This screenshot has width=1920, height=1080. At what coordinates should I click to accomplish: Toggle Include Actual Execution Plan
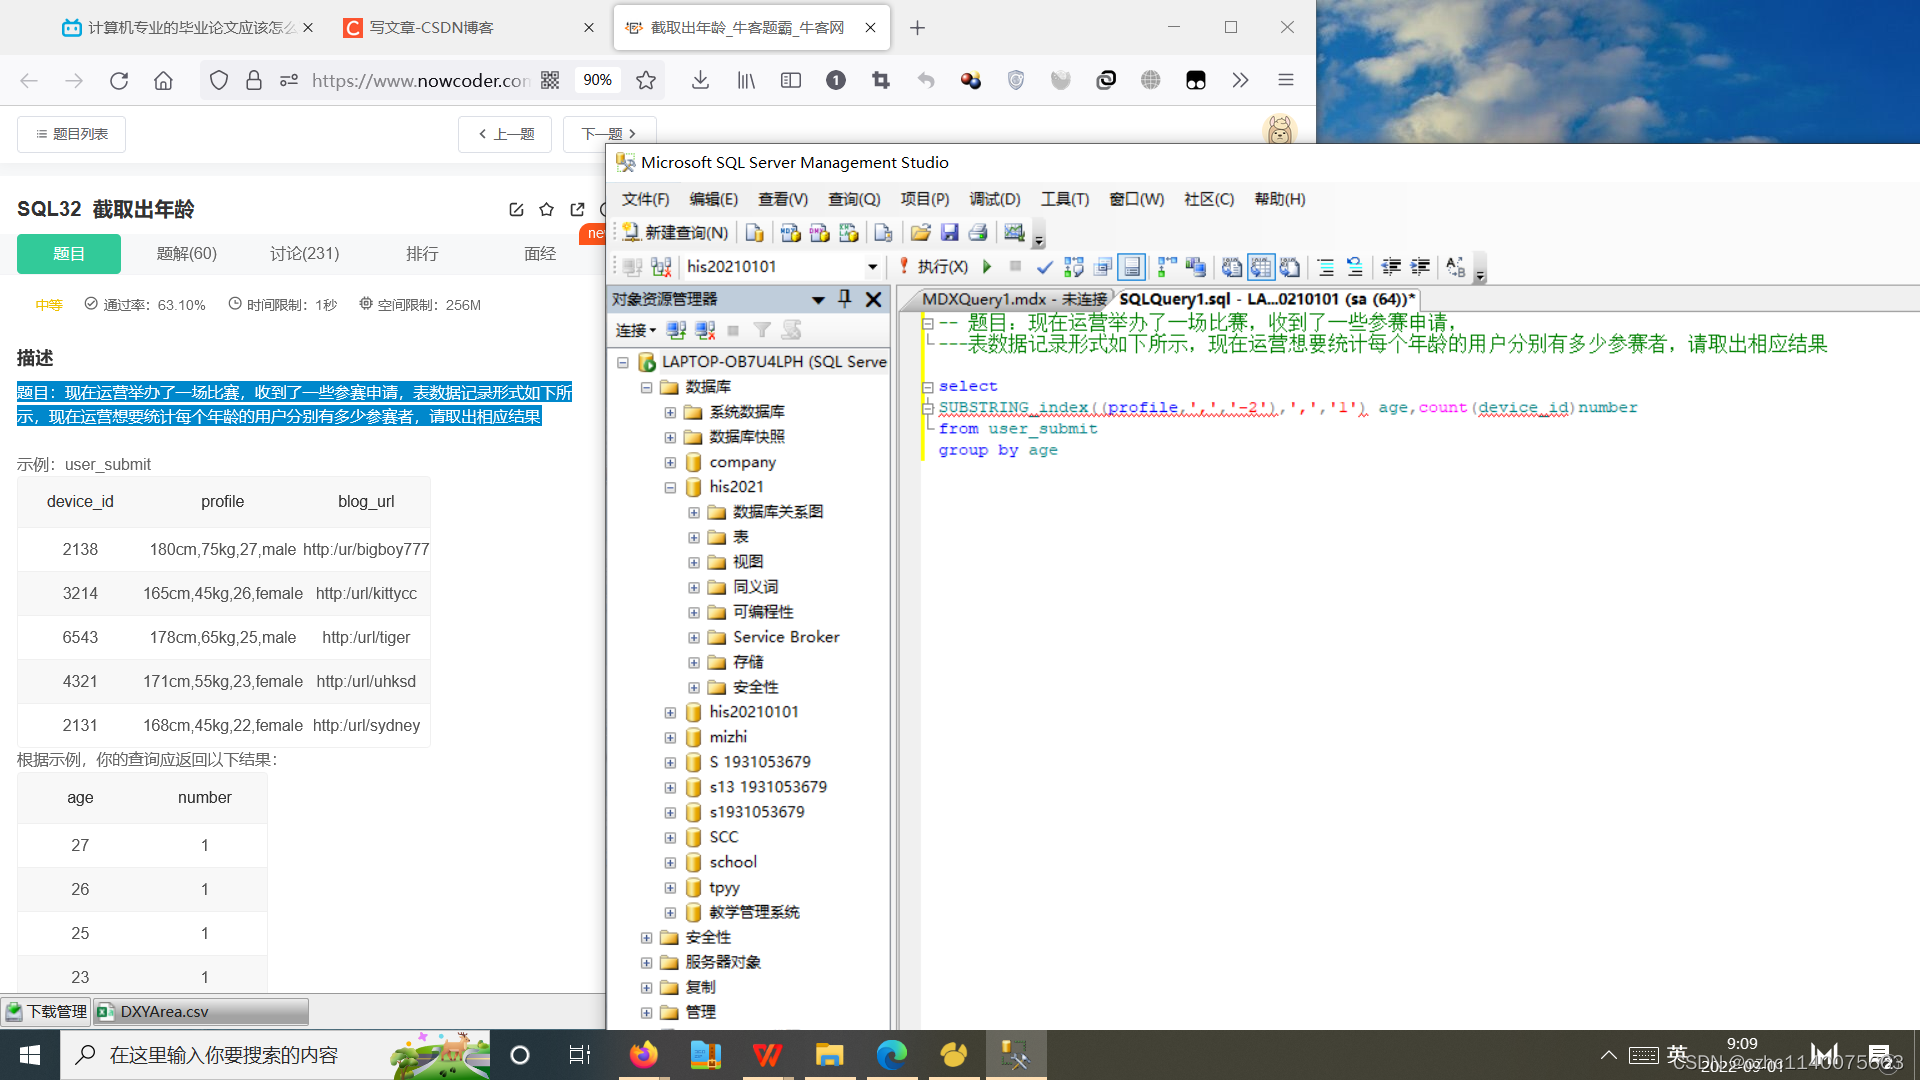[x=1167, y=267]
